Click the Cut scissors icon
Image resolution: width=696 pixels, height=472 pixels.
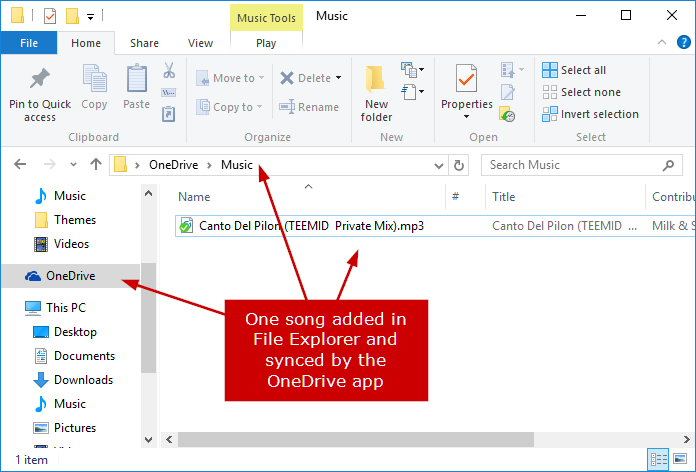pos(169,70)
